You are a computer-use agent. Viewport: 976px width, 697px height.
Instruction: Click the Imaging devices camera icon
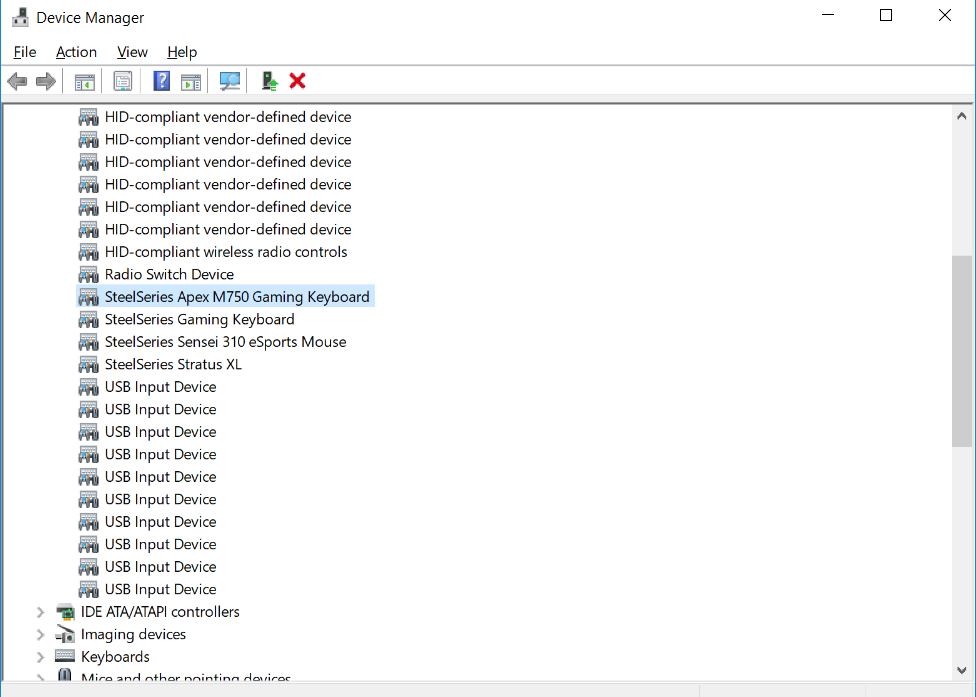point(65,635)
